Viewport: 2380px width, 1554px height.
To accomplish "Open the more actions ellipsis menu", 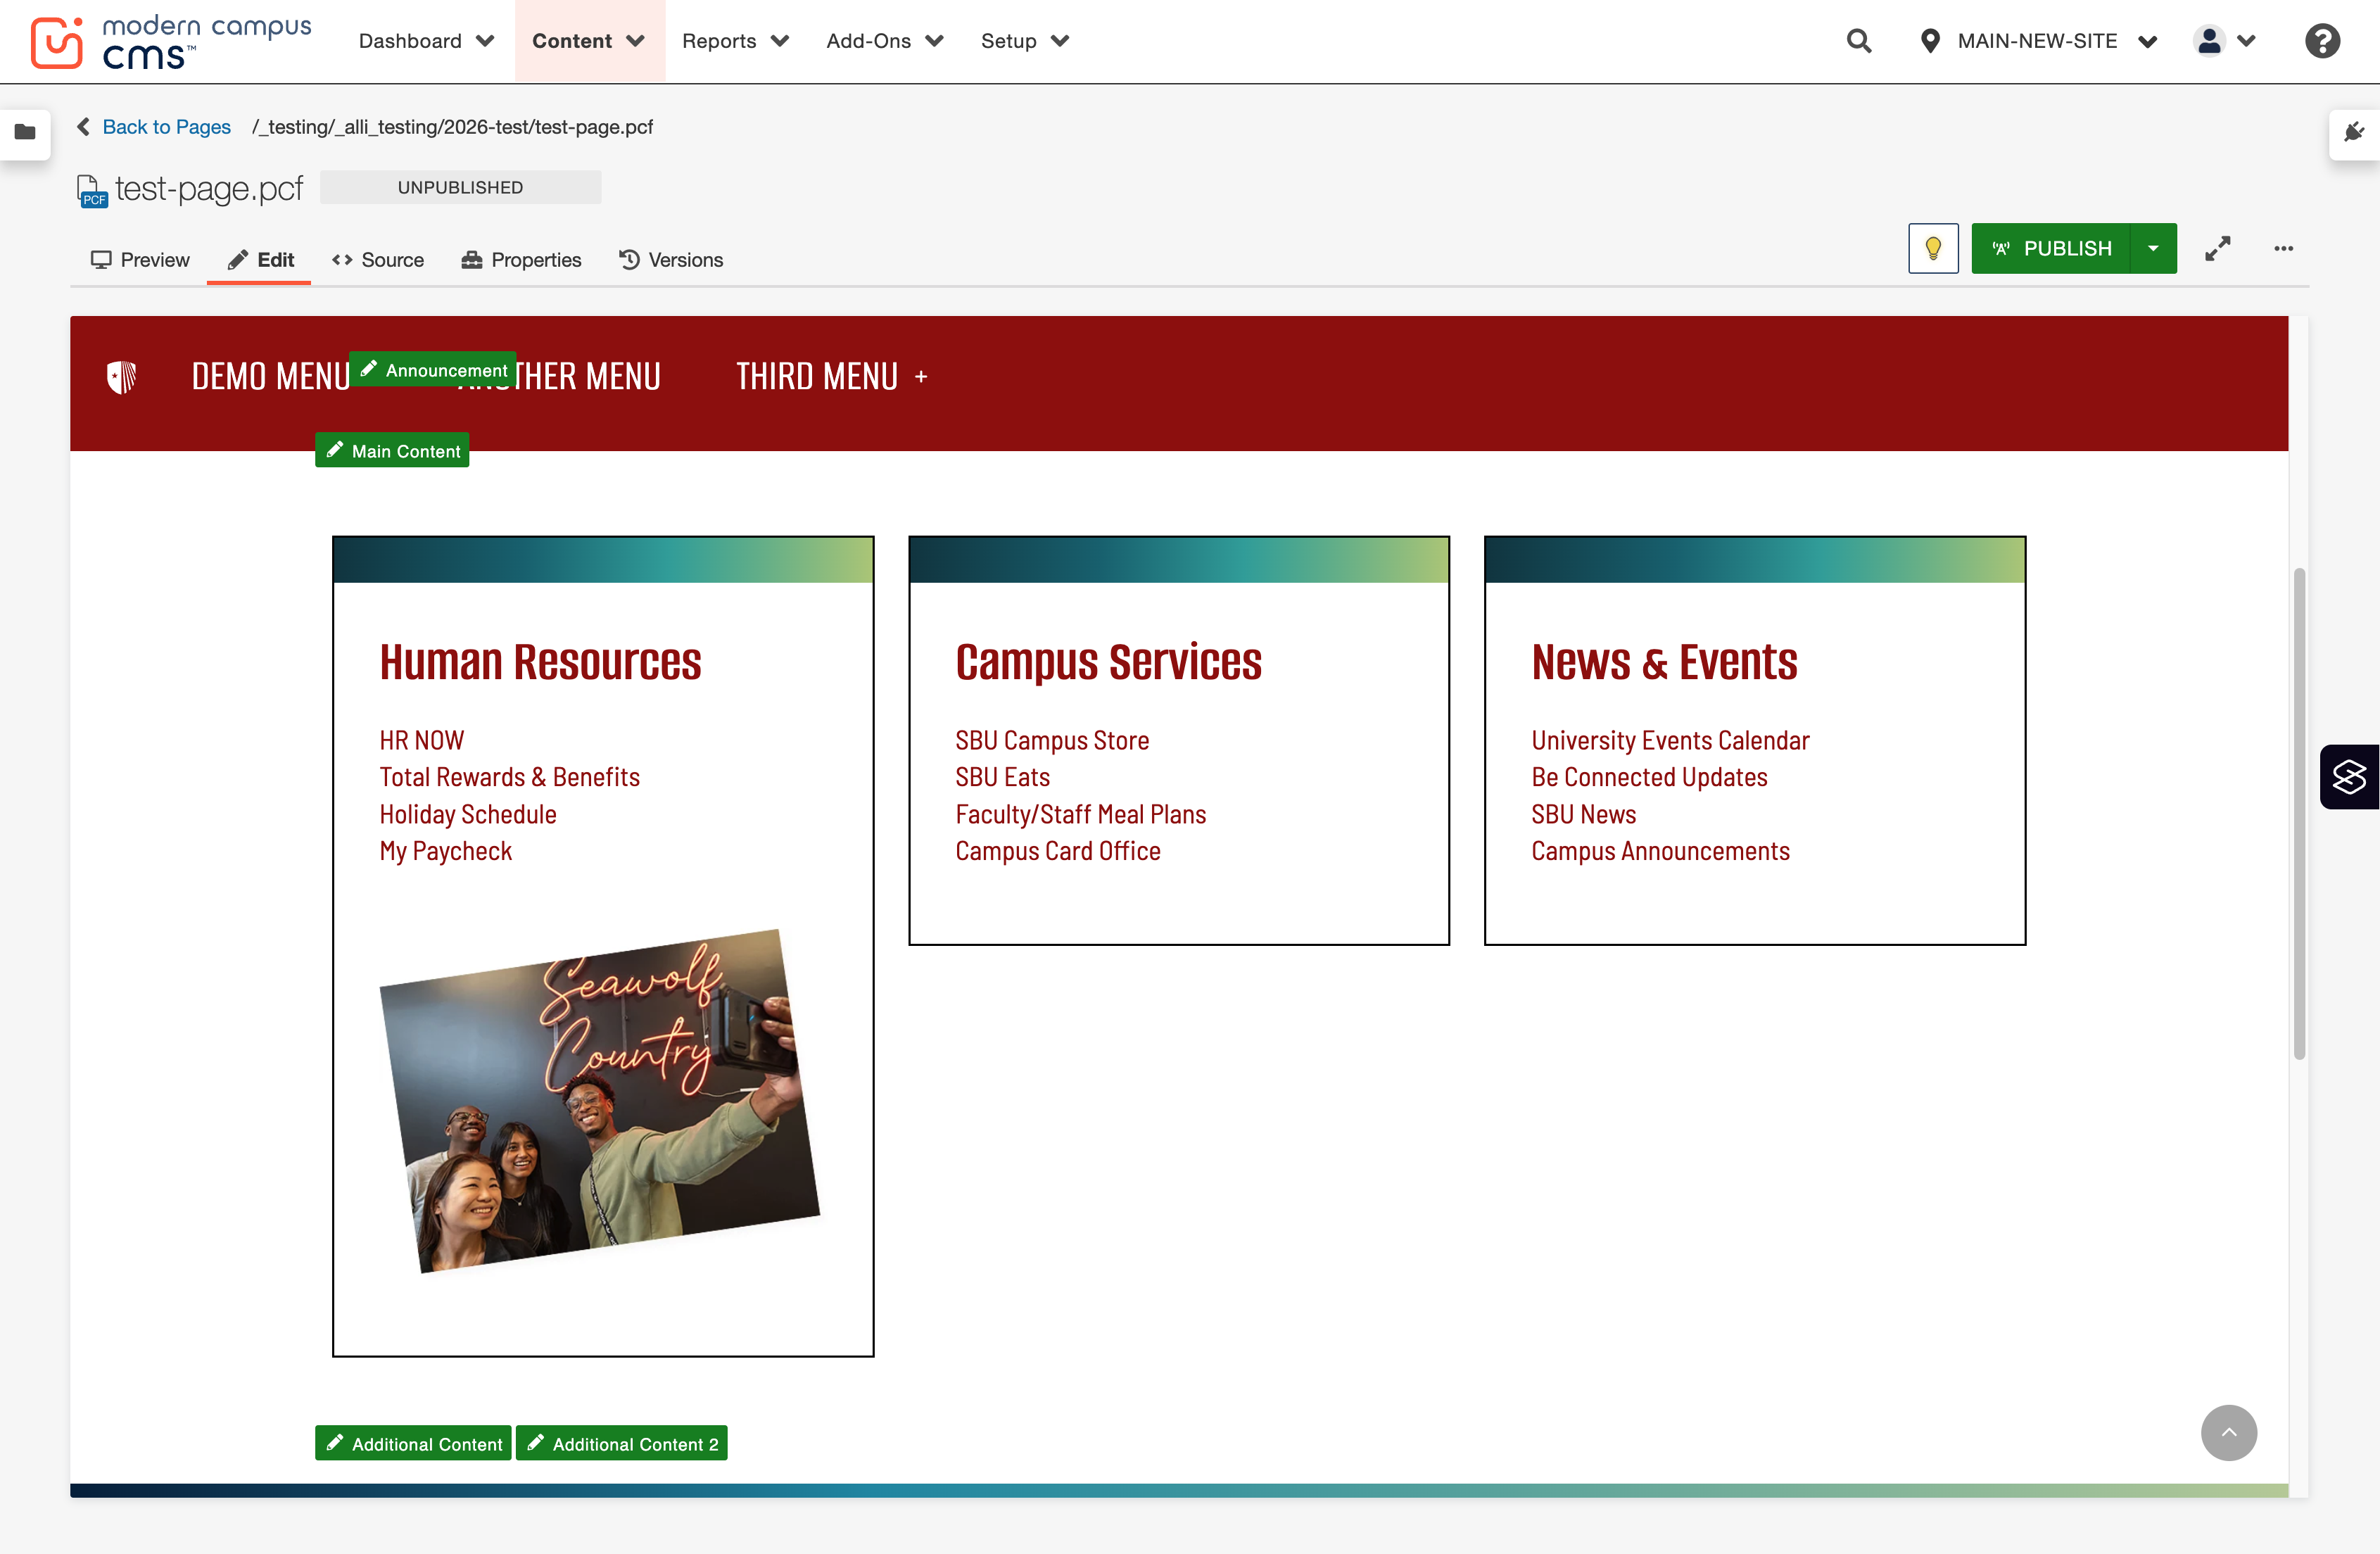I will [x=2283, y=248].
